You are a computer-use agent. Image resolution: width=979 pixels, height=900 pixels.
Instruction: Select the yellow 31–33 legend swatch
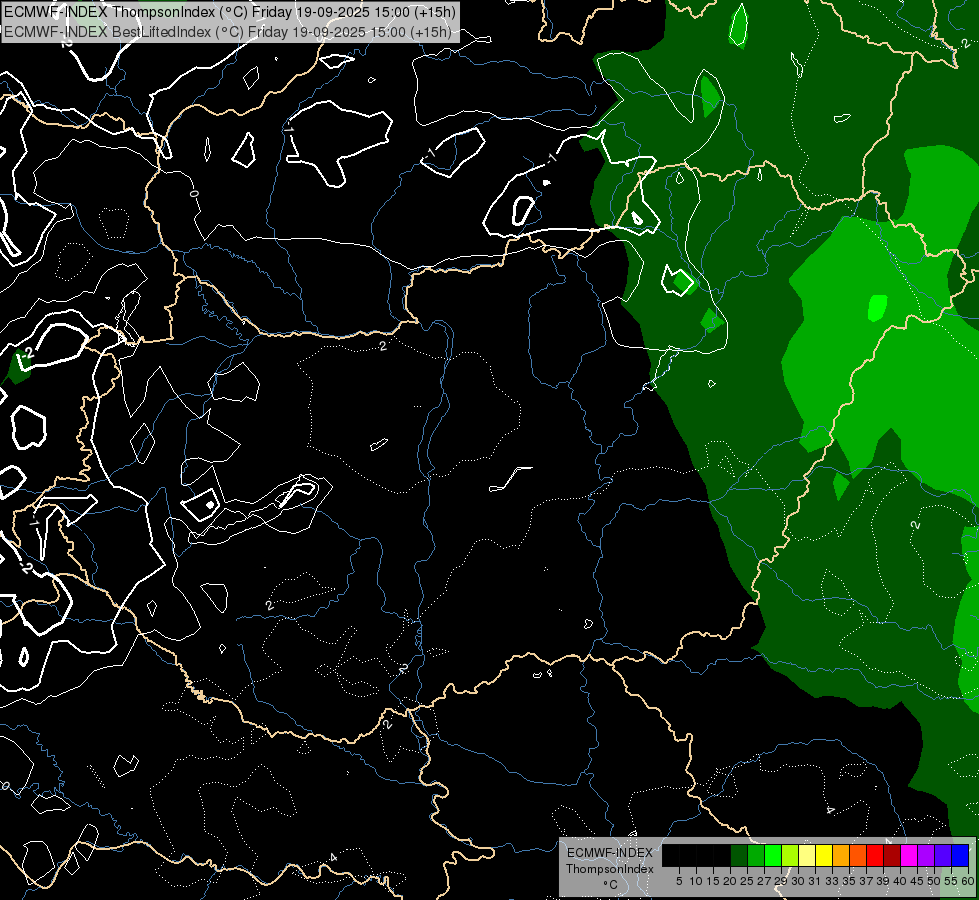[824, 855]
